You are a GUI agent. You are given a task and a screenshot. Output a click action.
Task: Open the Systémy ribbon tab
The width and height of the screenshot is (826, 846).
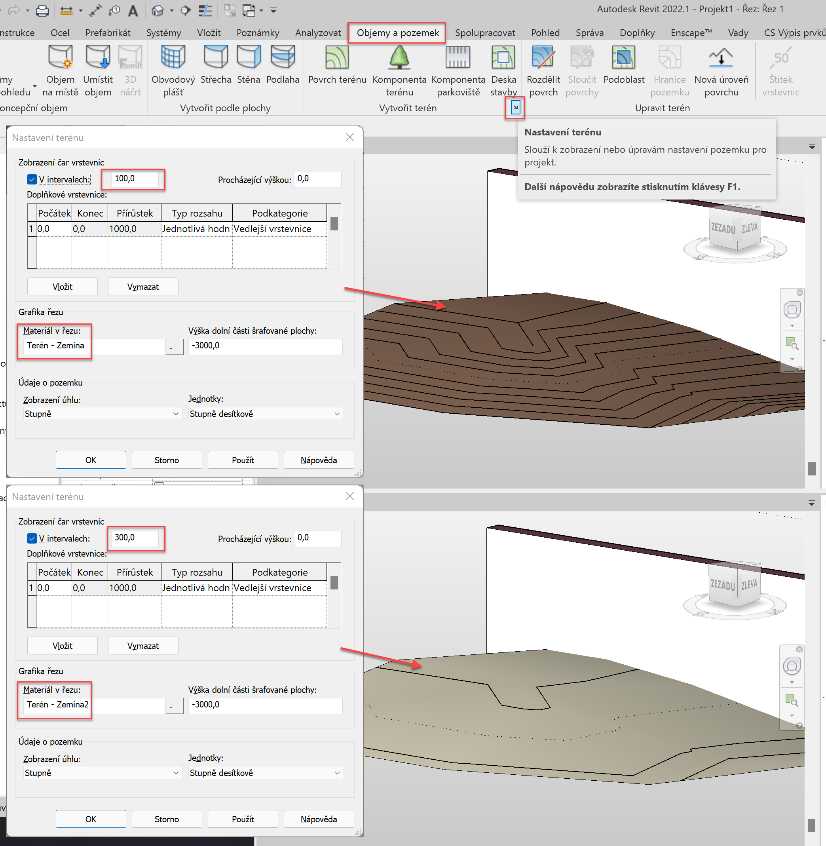(163, 33)
